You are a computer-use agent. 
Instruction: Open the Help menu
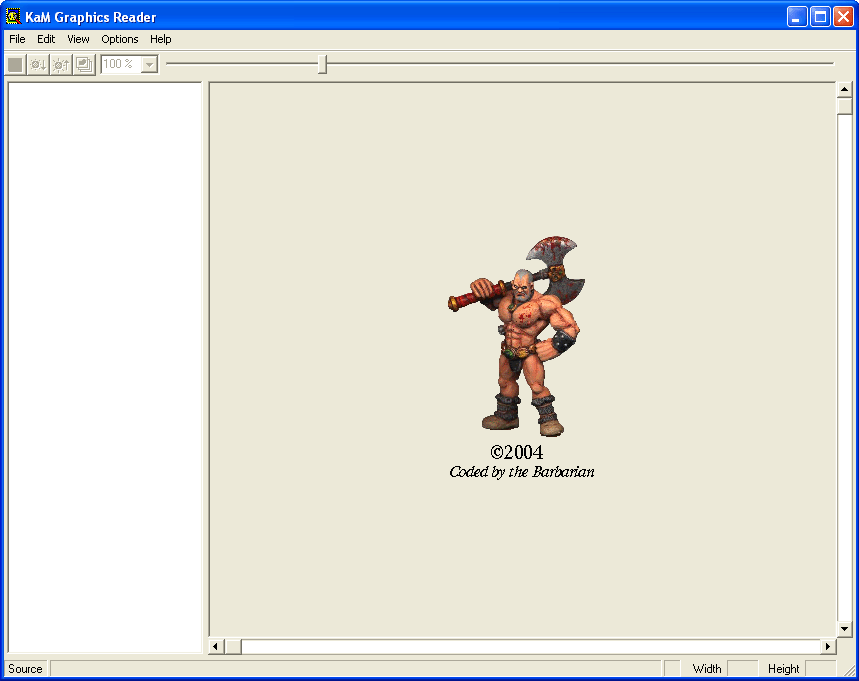click(161, 39)
